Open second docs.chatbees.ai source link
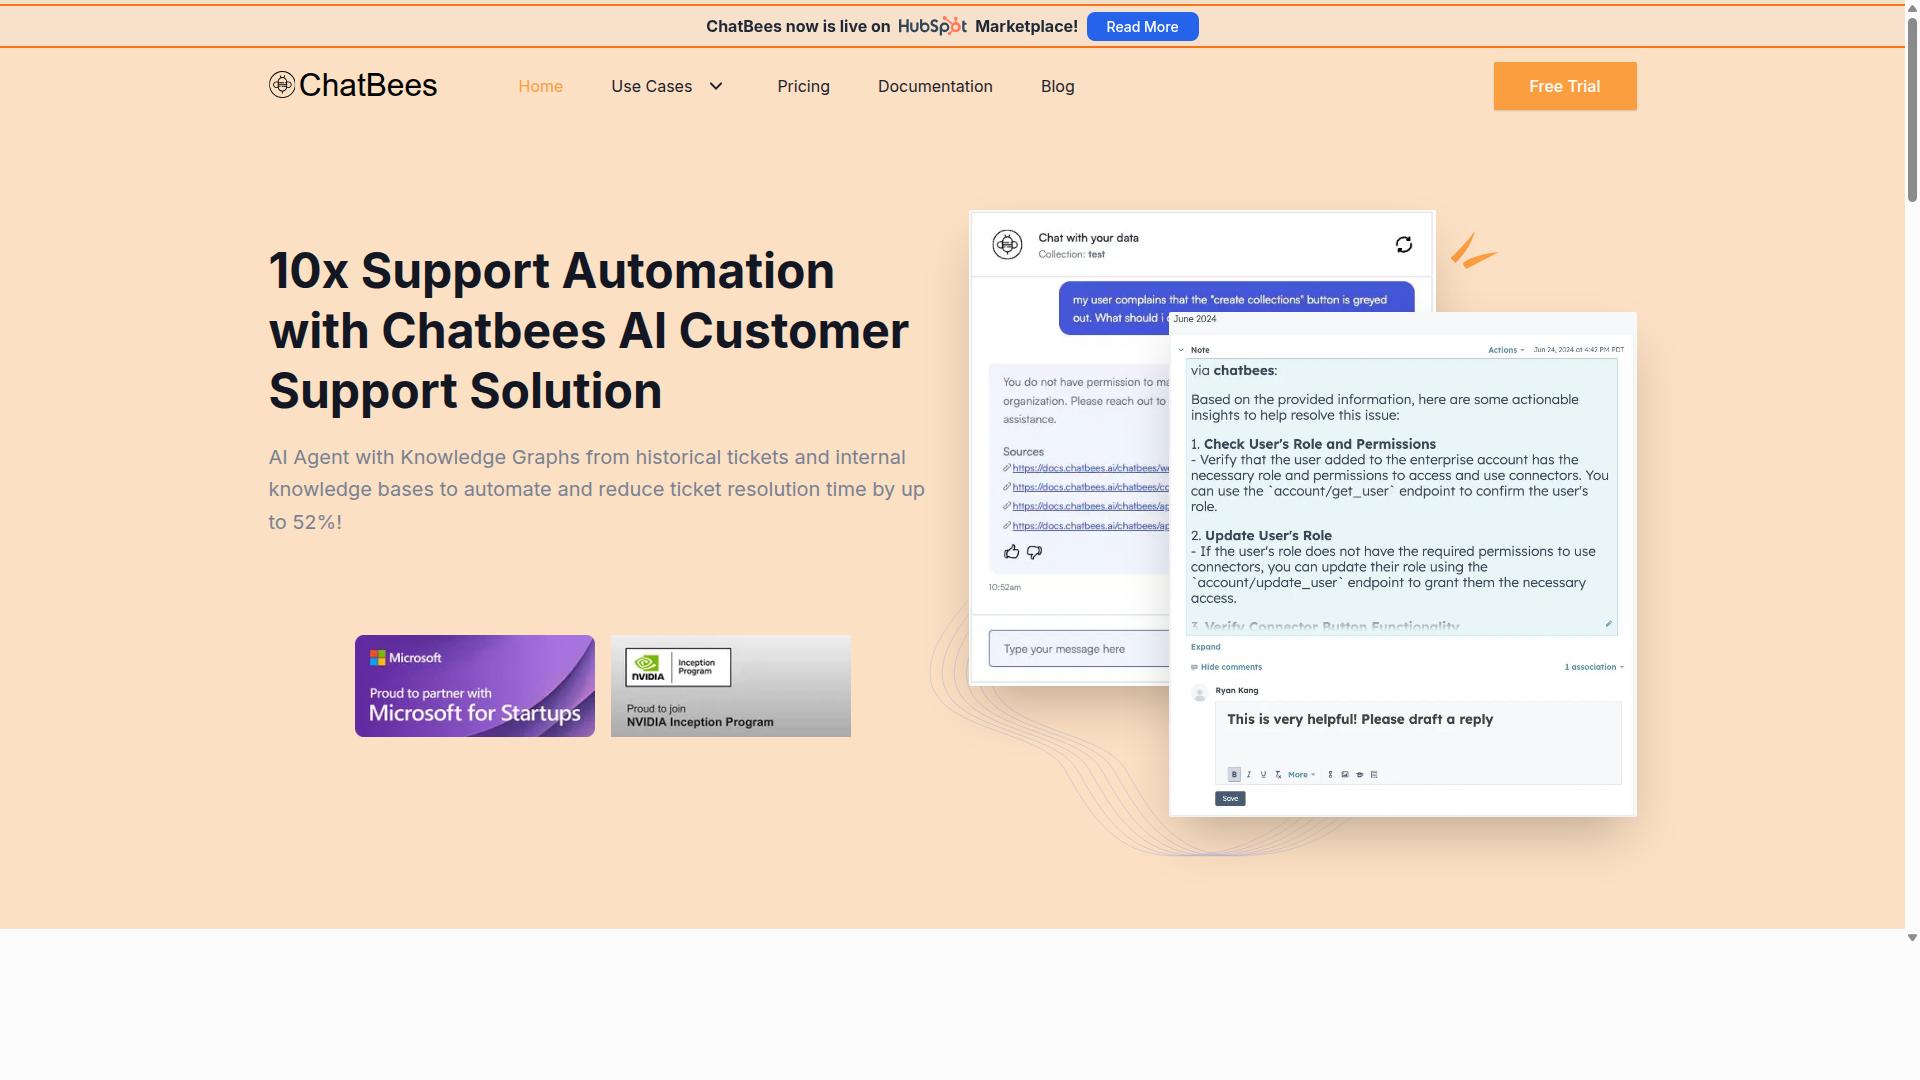 [x=1090, y=487]
